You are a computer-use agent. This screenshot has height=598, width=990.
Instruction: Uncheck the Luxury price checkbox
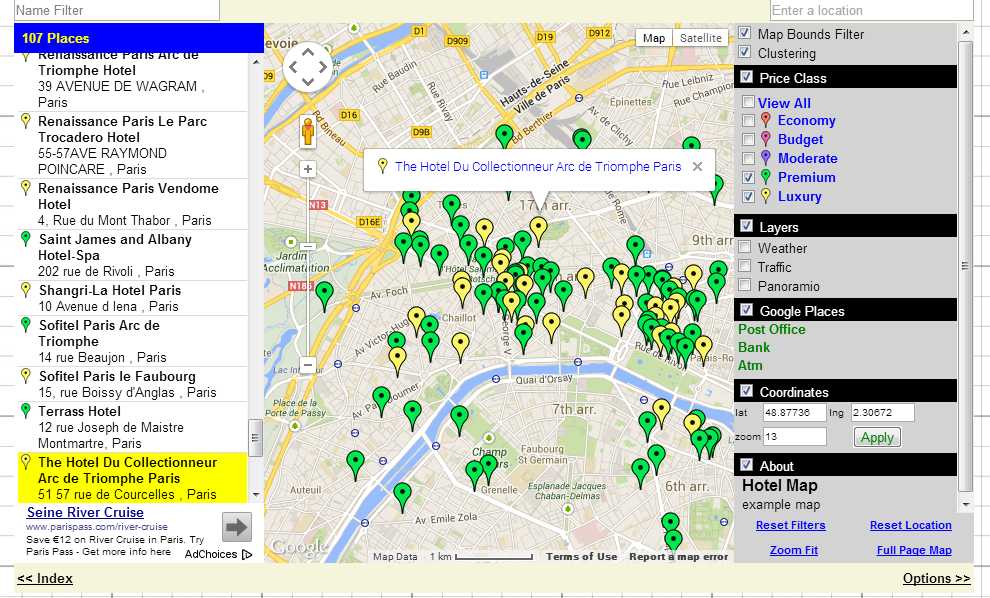tap(748, 196)
